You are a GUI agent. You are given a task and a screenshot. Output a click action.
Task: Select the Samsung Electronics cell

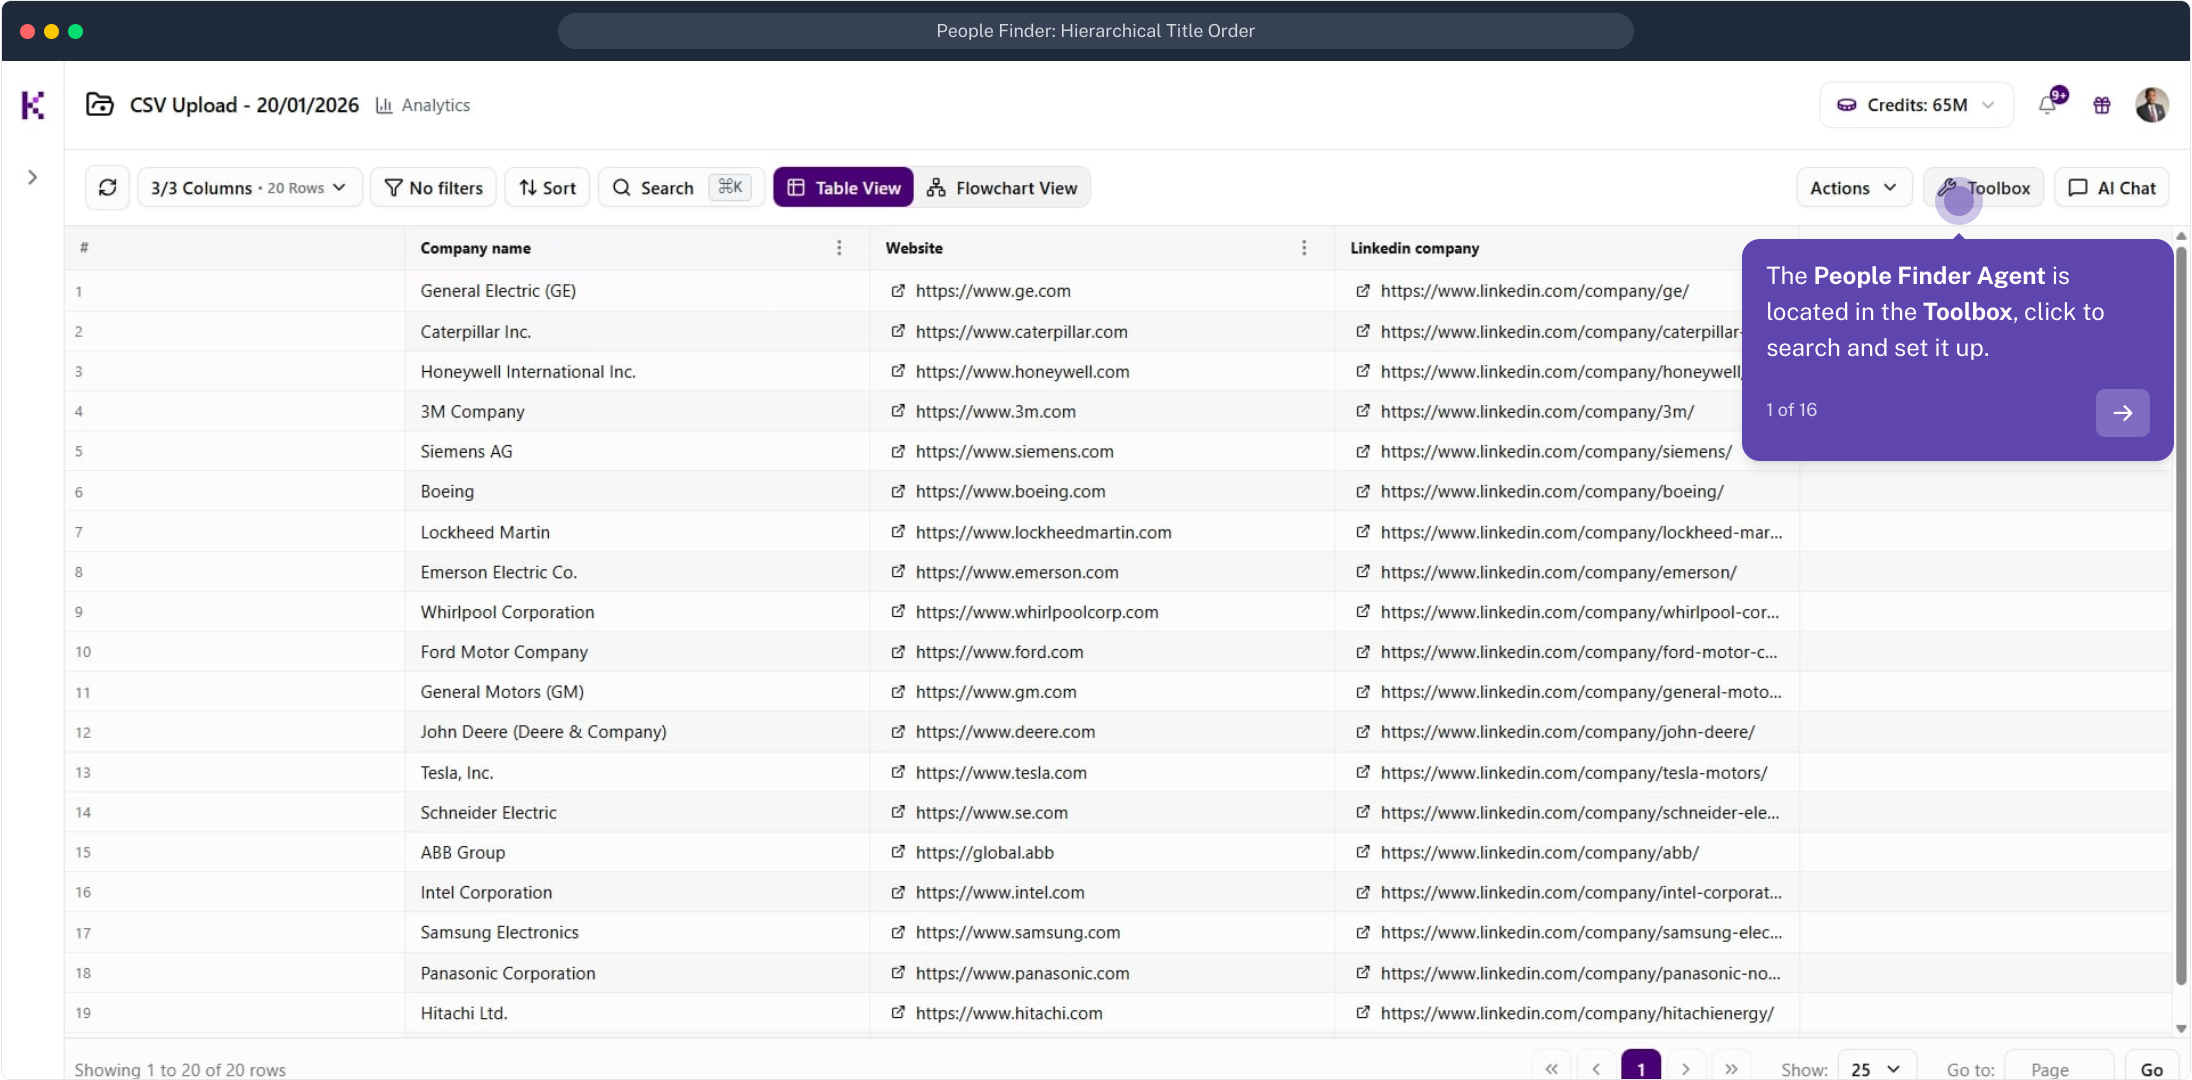[x=637, y=932]
